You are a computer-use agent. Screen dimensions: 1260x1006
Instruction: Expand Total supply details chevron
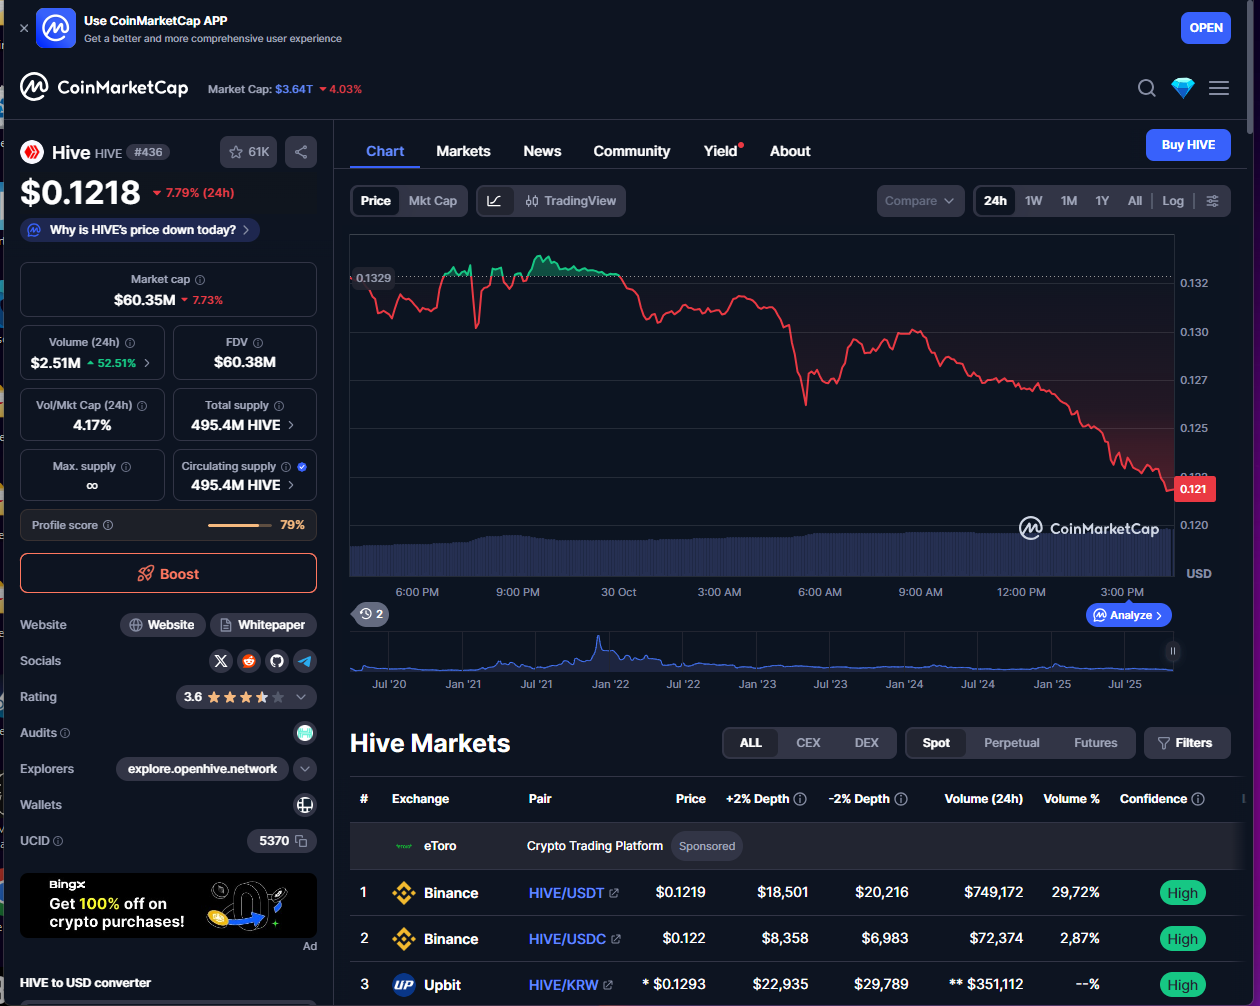(x=291, y=425)
